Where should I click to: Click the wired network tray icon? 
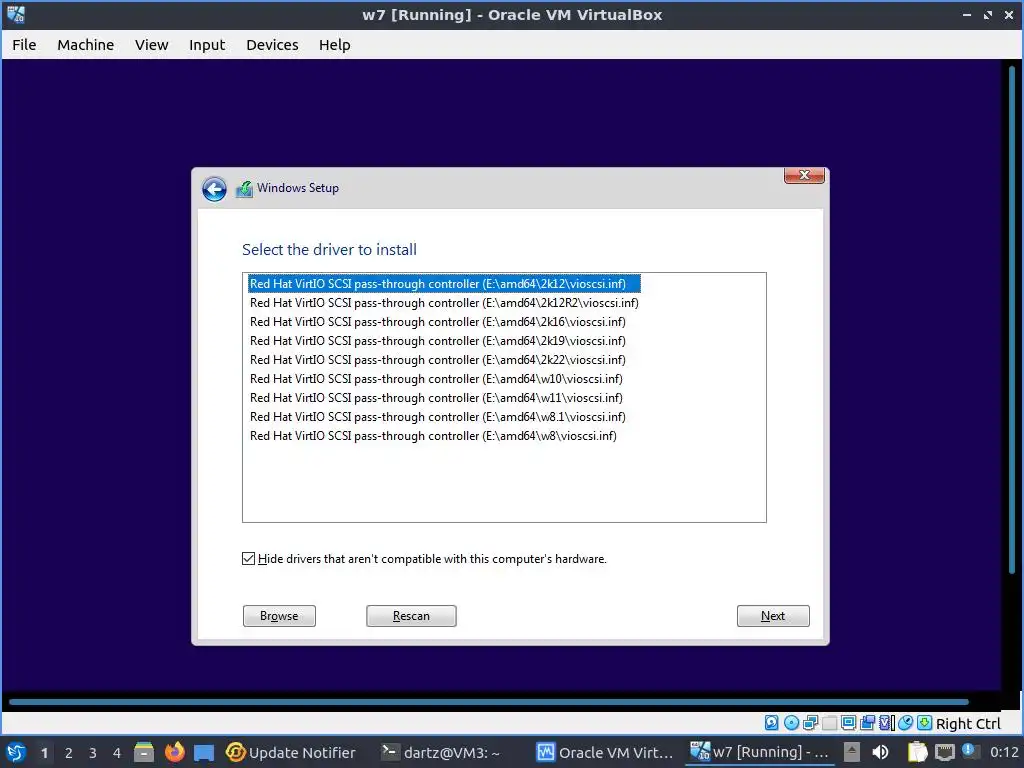(x=944, y=752)
